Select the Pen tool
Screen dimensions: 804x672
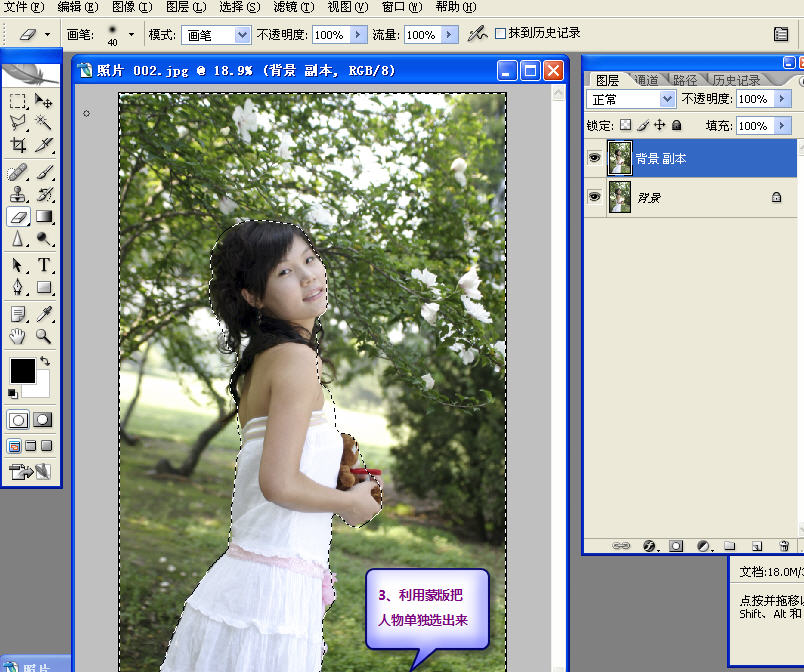click(x=17, y=287)
